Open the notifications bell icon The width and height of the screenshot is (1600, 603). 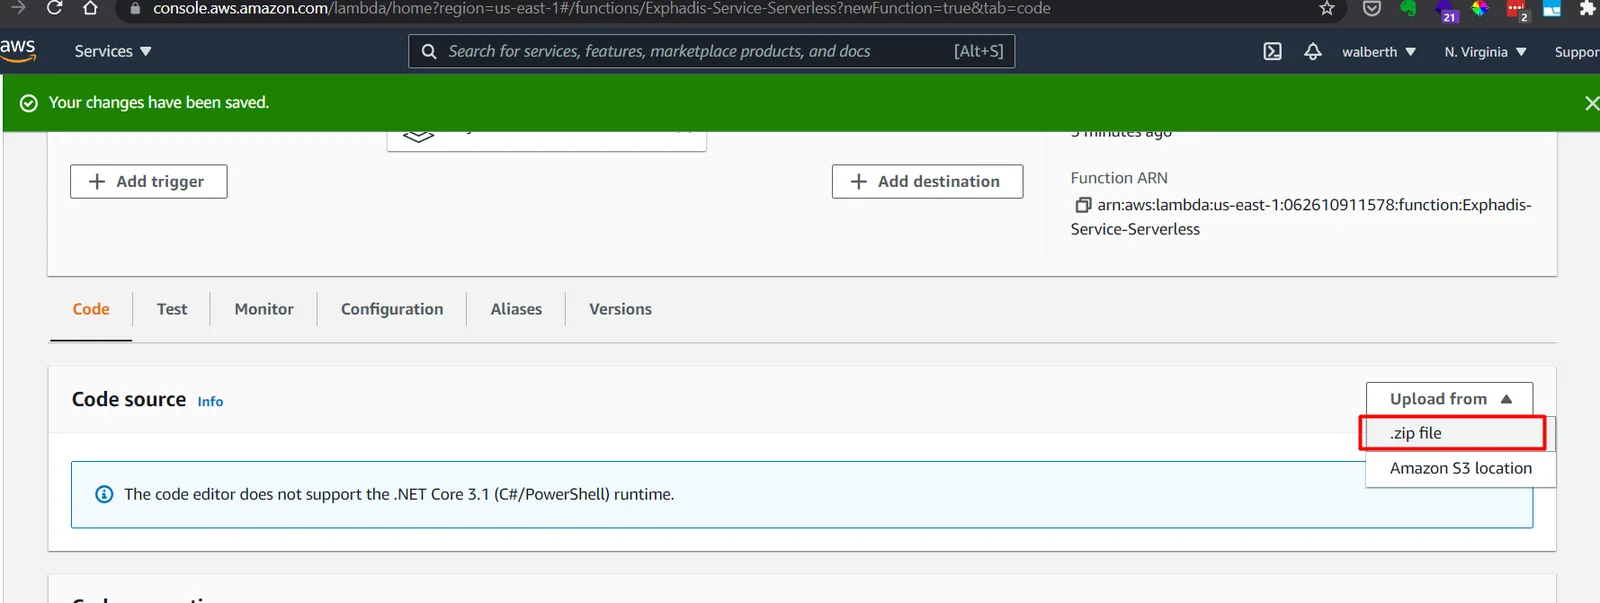(1313, 51)
